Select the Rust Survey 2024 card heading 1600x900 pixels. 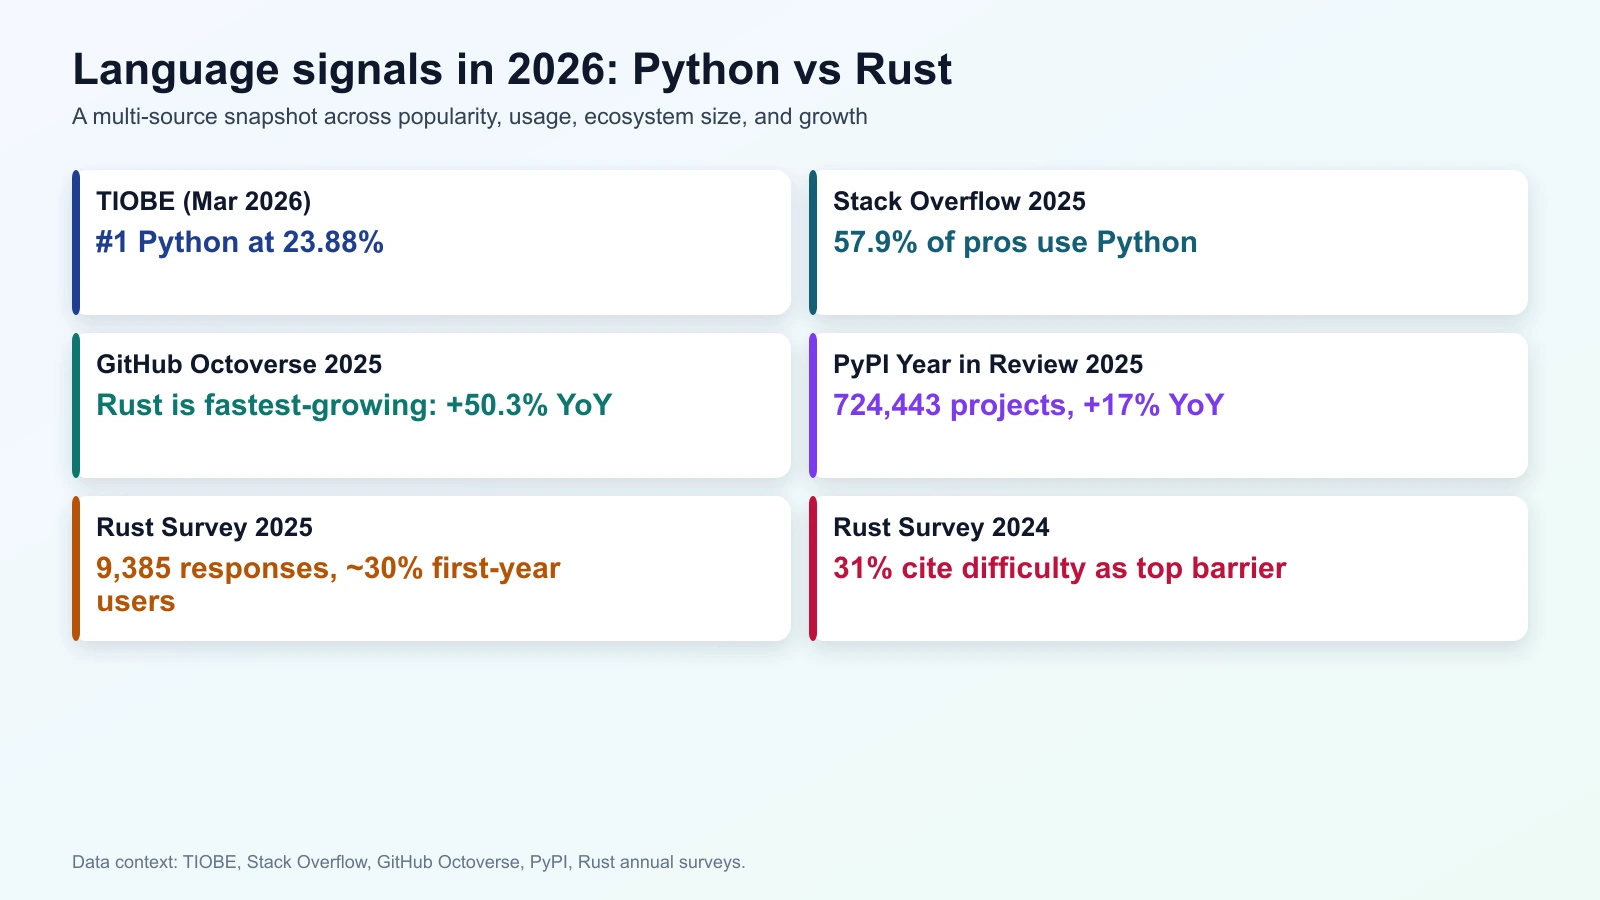coord(941,527)
